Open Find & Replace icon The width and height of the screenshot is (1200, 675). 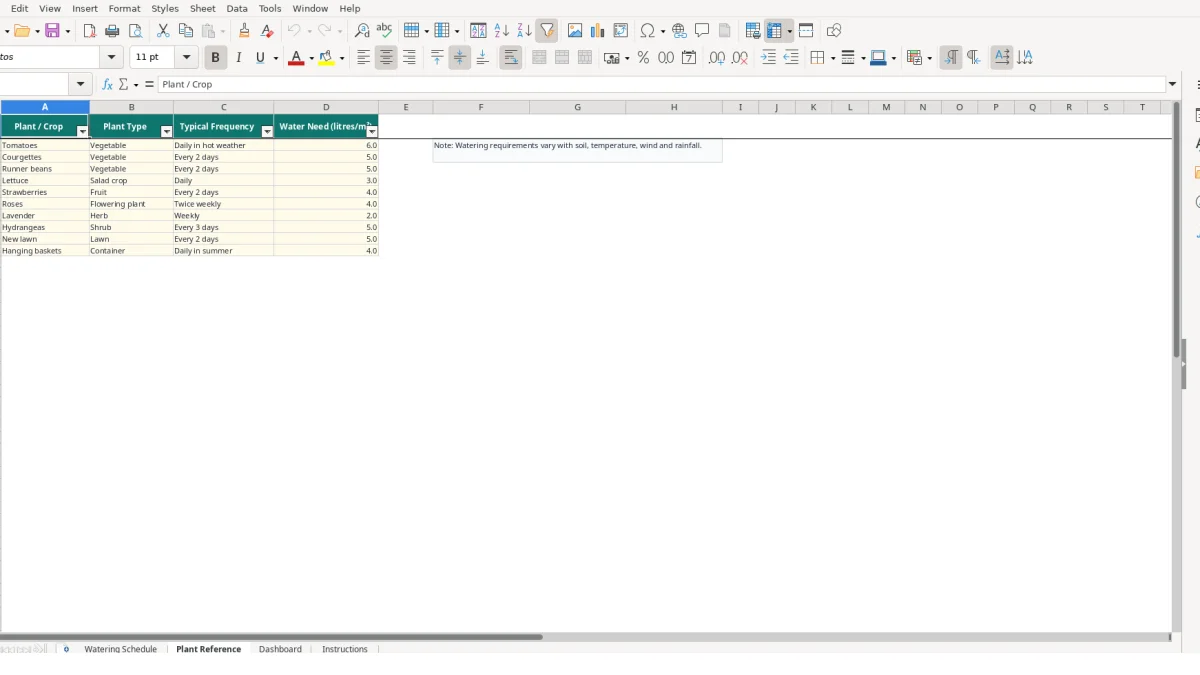click(x=362, y=31)
